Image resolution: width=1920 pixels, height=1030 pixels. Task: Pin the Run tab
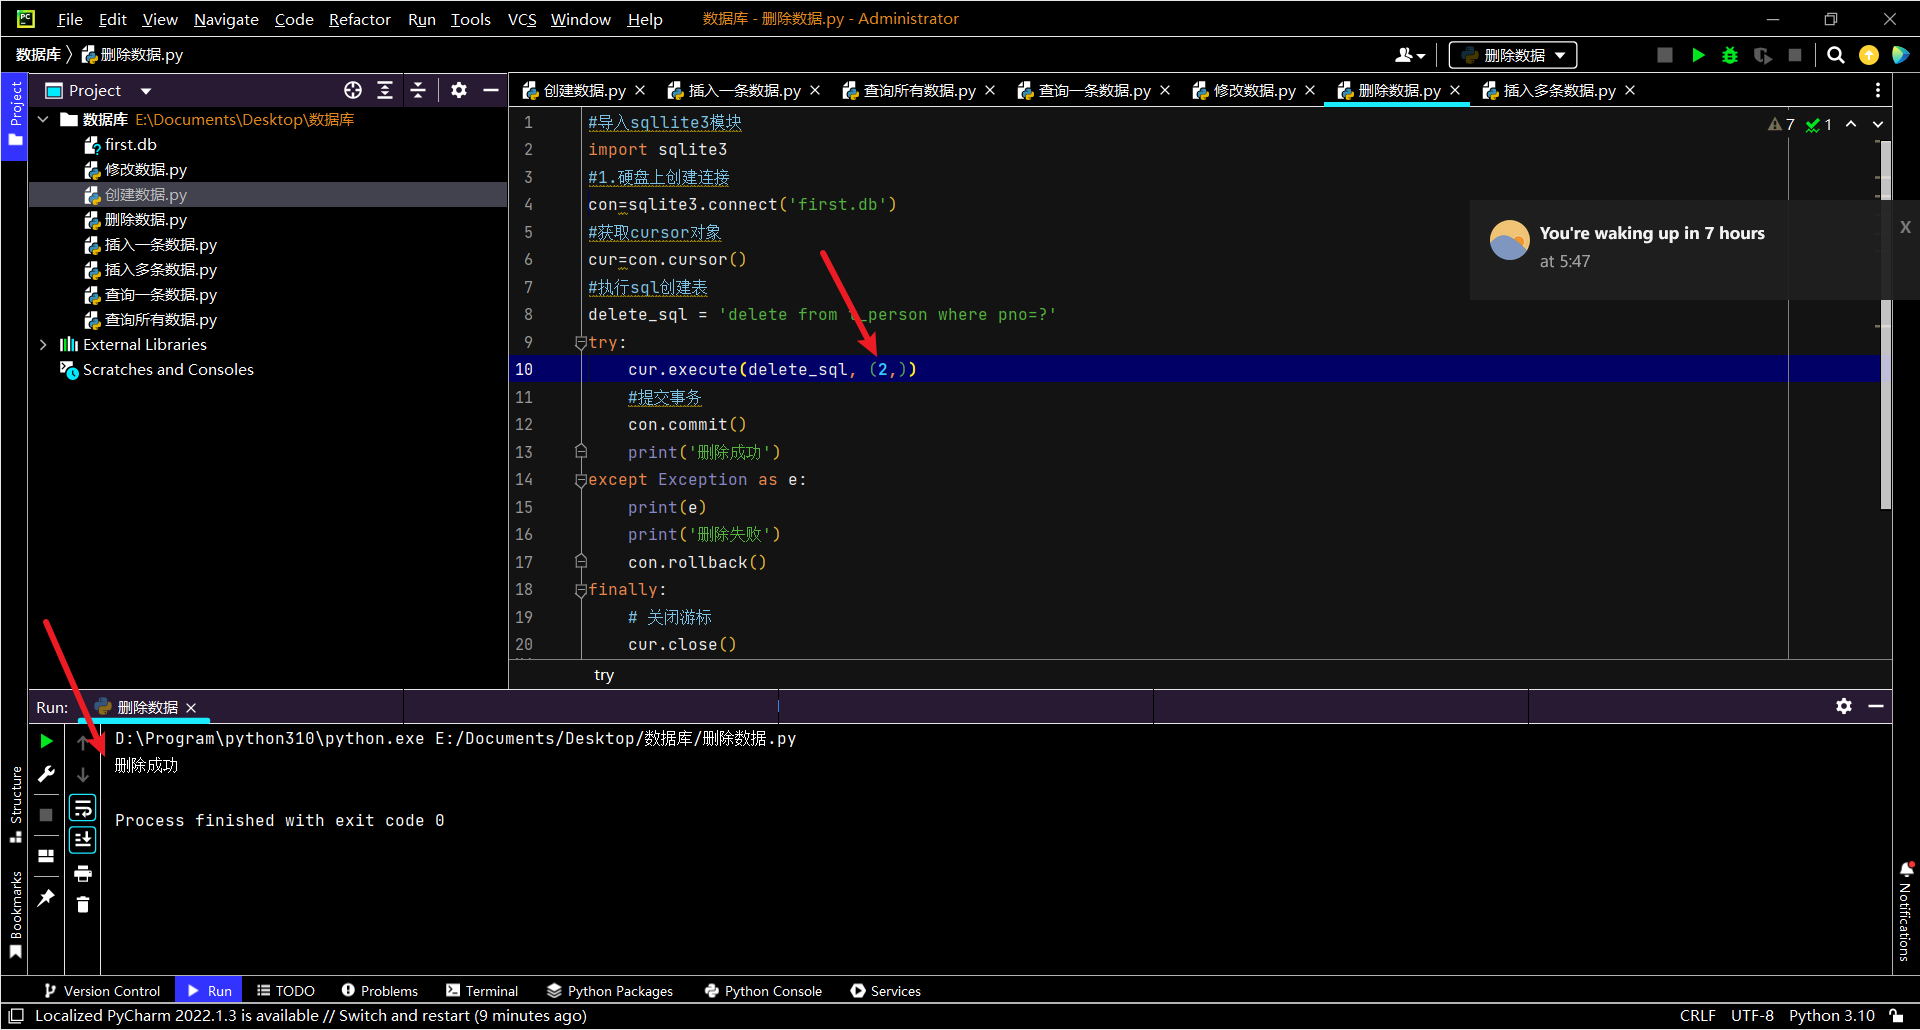[46, 897]
